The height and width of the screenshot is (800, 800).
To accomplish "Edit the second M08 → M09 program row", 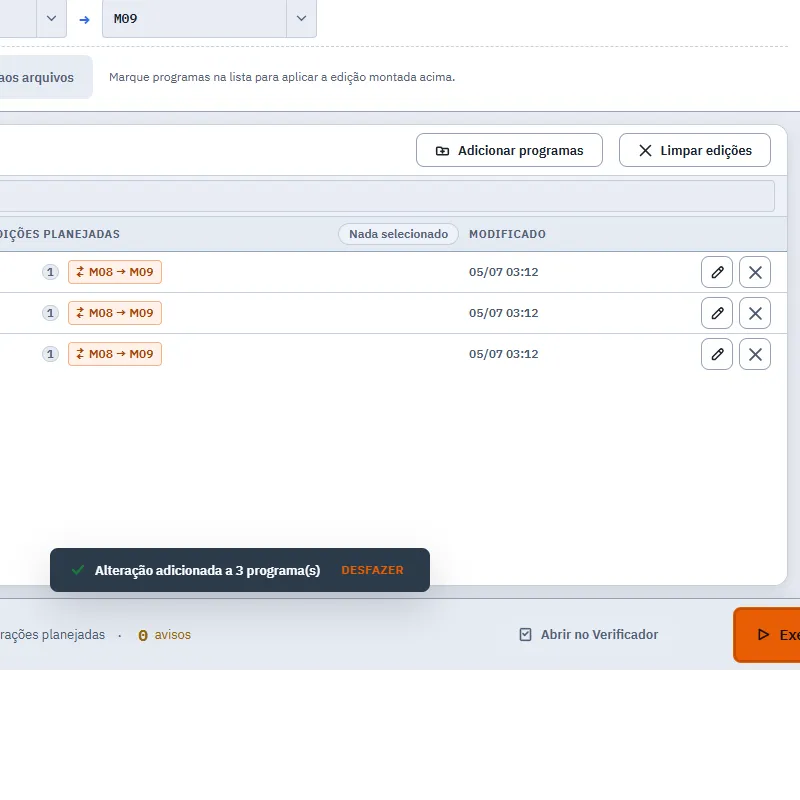I will [717, 313].
